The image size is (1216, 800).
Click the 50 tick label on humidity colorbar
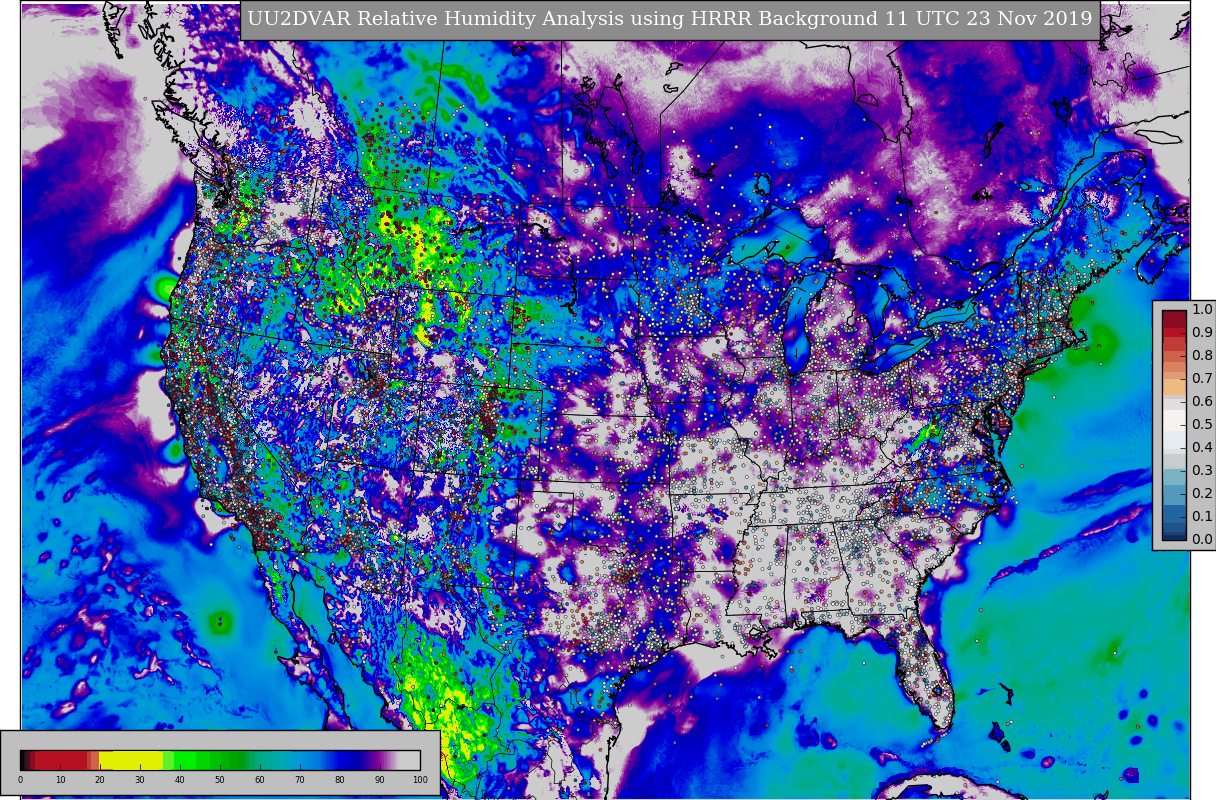(x=220, y=780)
